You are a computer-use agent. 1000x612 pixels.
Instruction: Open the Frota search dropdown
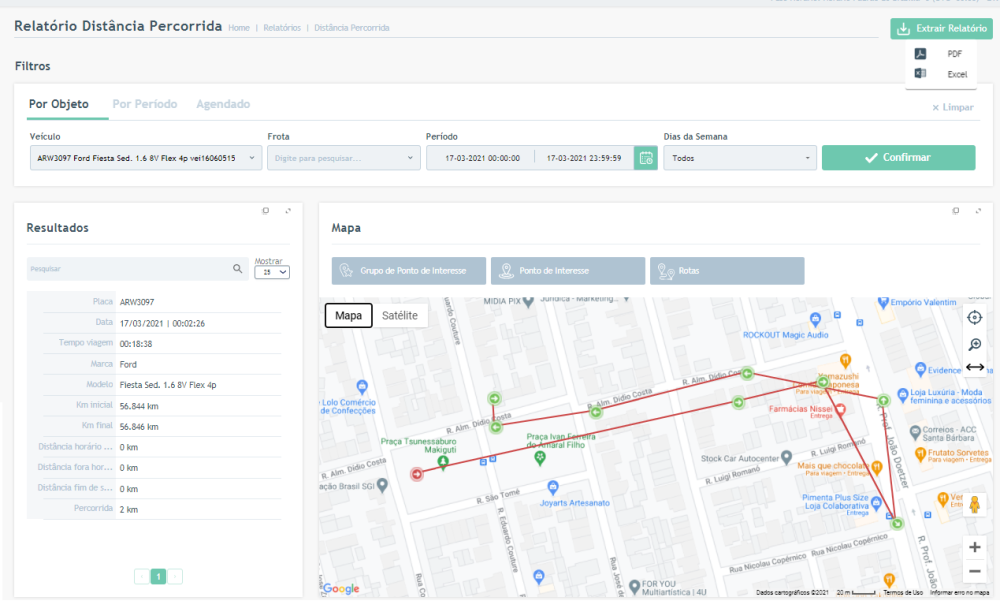[x=344, y=158]
